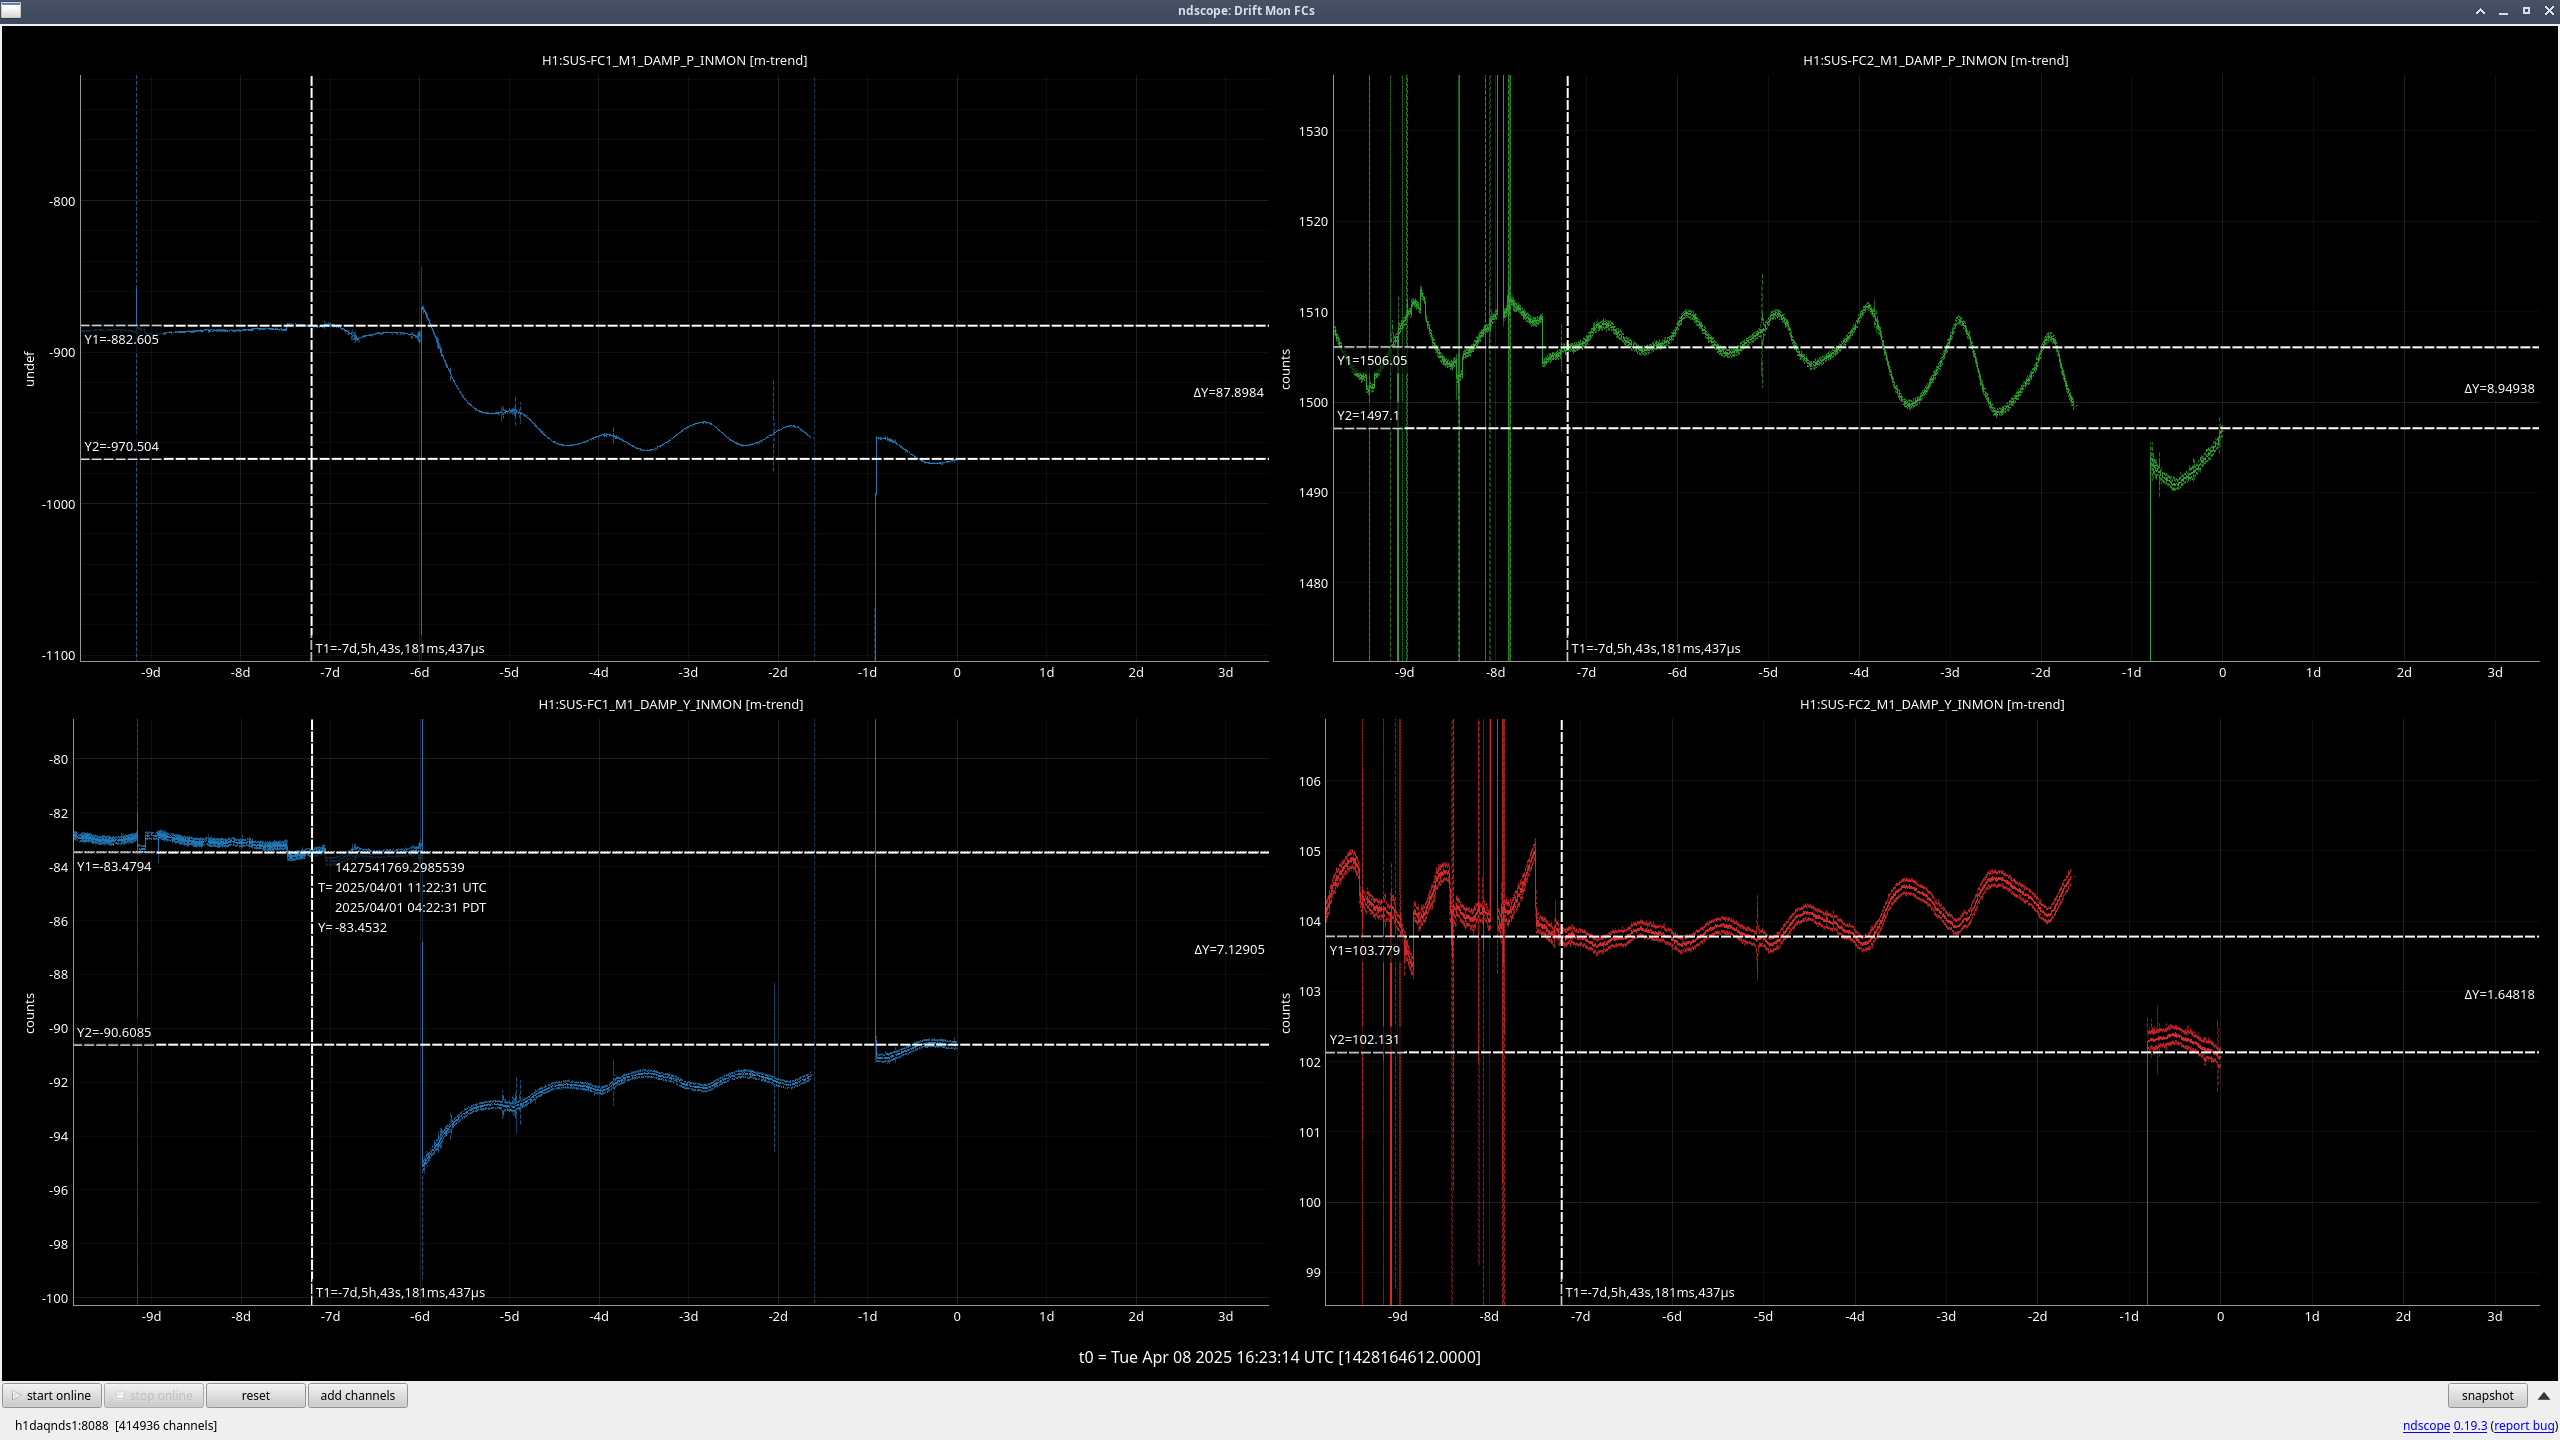The width and height of the screenshot is (2560, 1440).
Task: Click the Y1=1506.05 cursor label
Action: pyautogui.click(x=1372, y=361)
